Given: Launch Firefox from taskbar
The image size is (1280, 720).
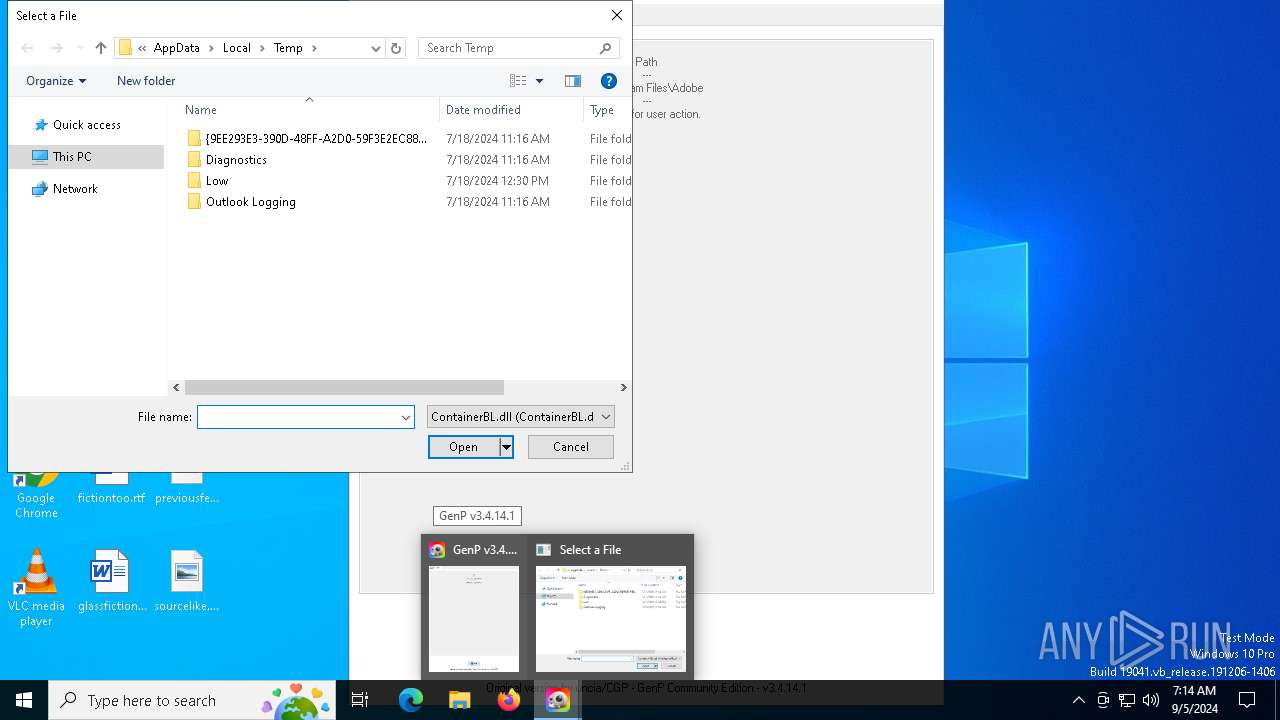Looking at the screenshot, I should click(x=508, y=700).
